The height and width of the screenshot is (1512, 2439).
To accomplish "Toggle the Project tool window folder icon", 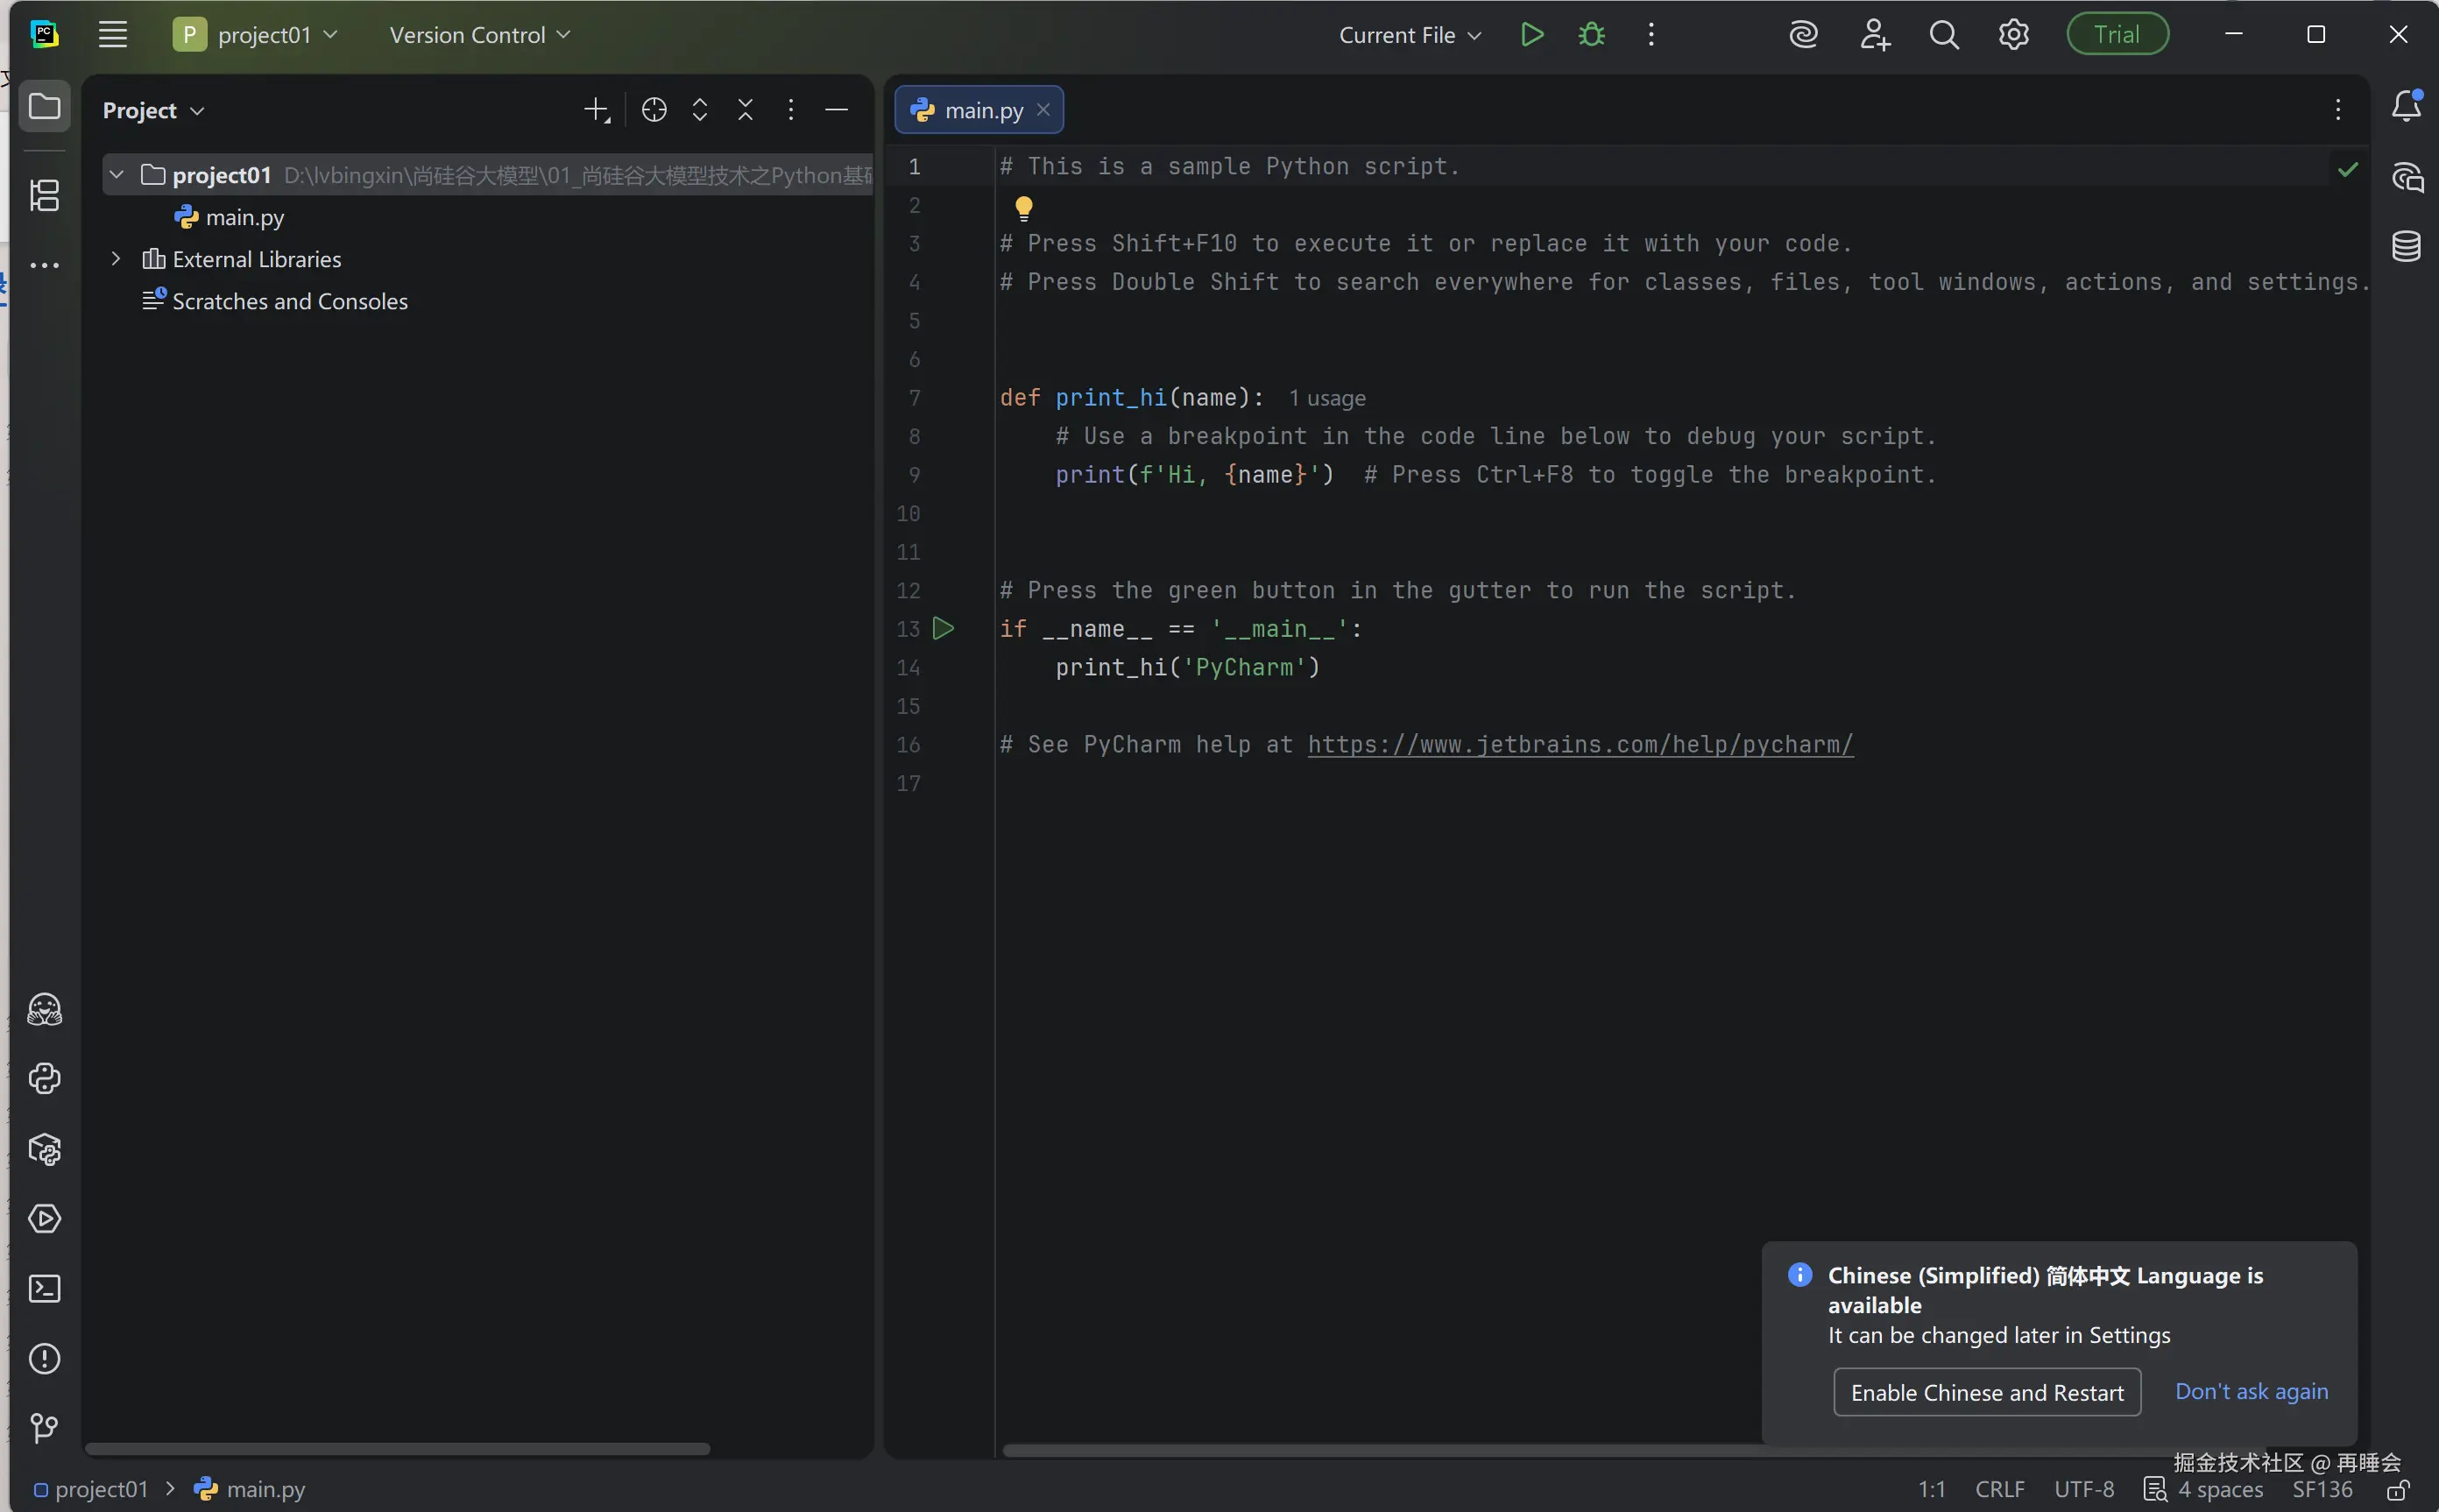I will point(44,106).
